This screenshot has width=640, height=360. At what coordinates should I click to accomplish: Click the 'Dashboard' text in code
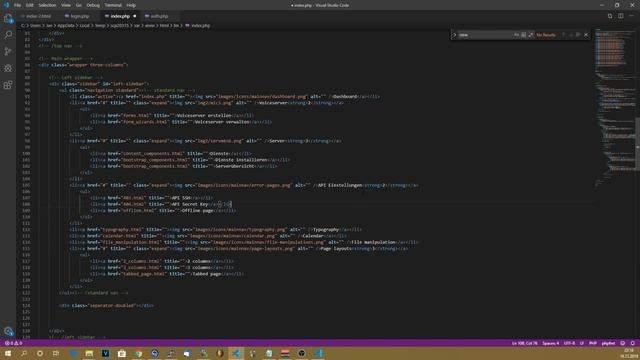(345, 97)
